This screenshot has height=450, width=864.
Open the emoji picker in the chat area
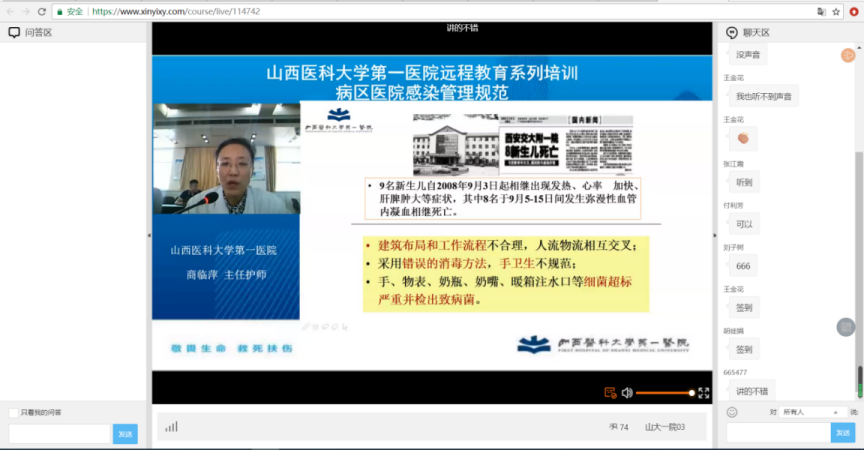pos(732,412)
